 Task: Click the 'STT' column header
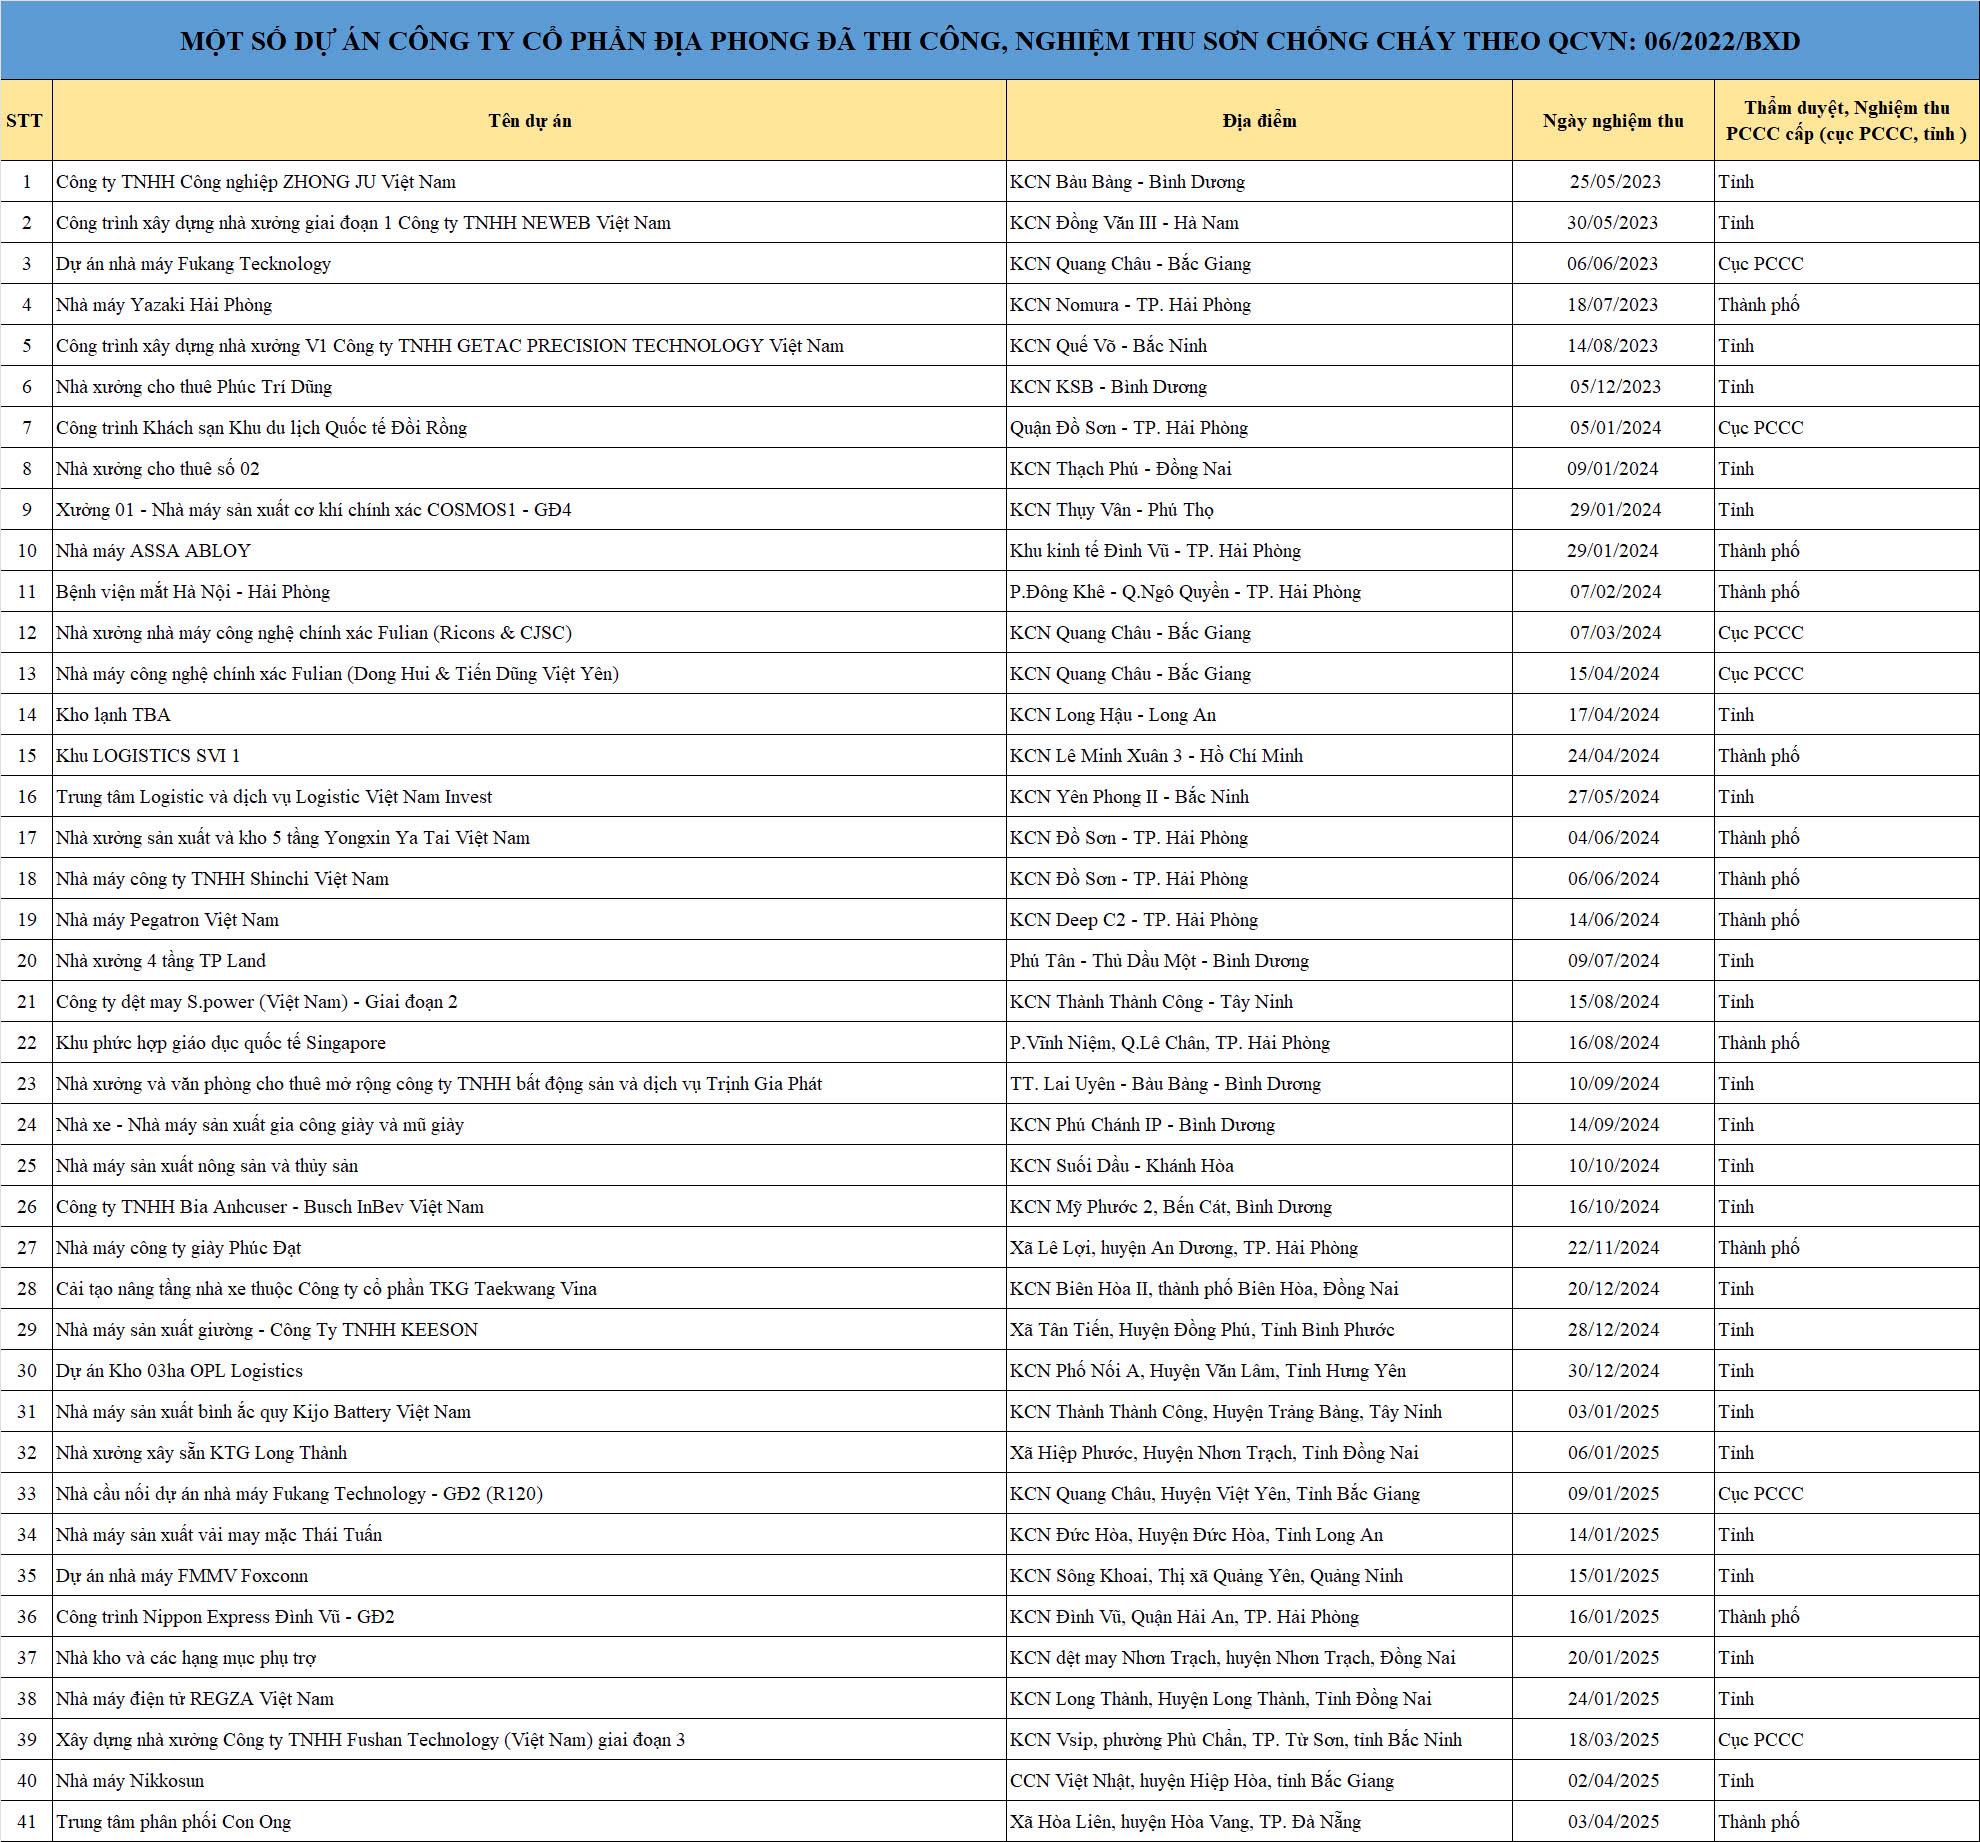(25, 121)
